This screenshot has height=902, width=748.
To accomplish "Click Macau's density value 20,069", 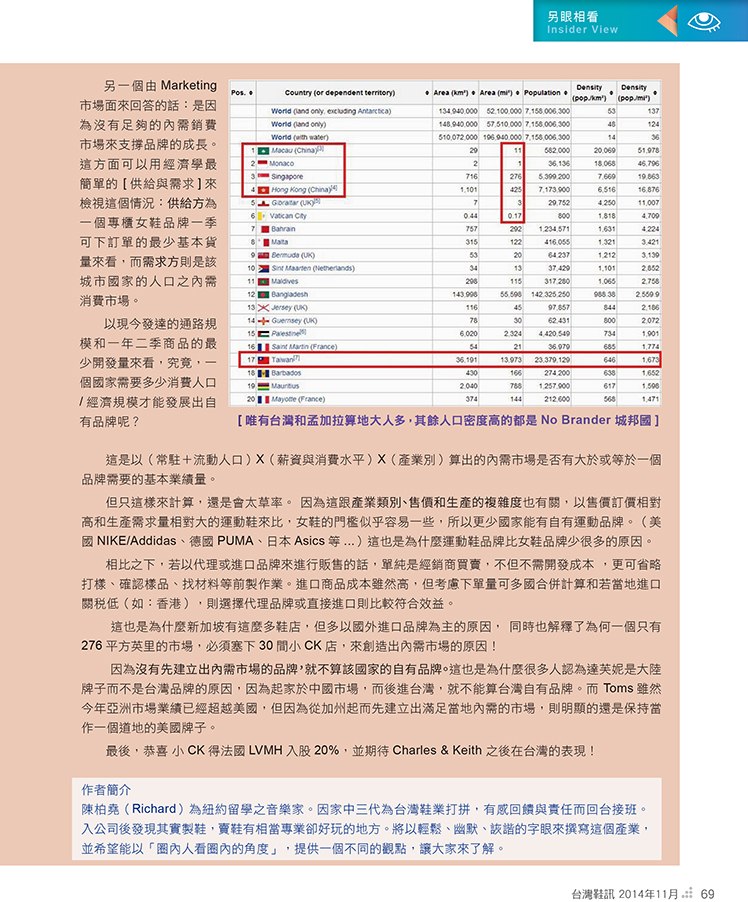I will point(605,151).
